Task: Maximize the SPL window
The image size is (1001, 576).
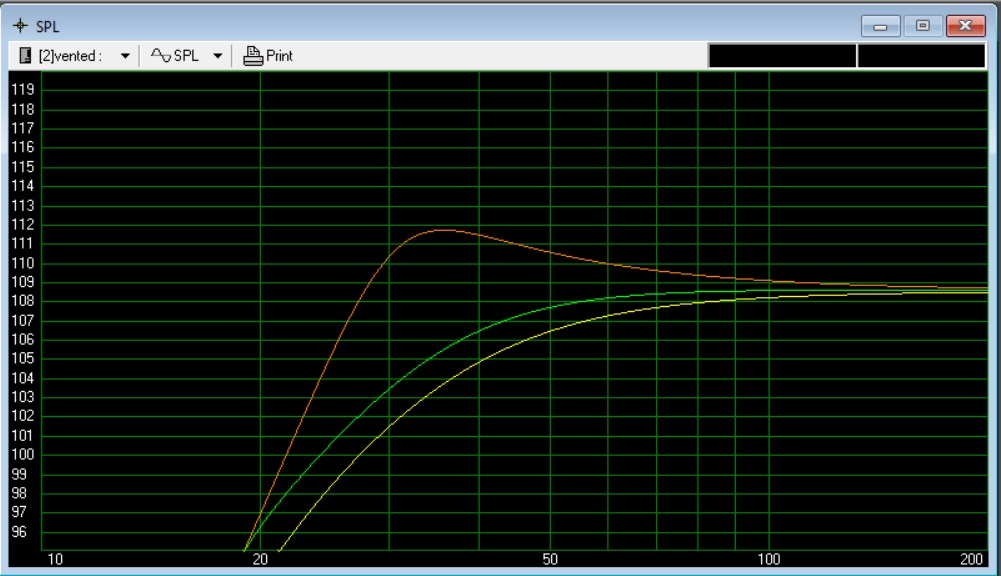Action: tap(922, 26)
